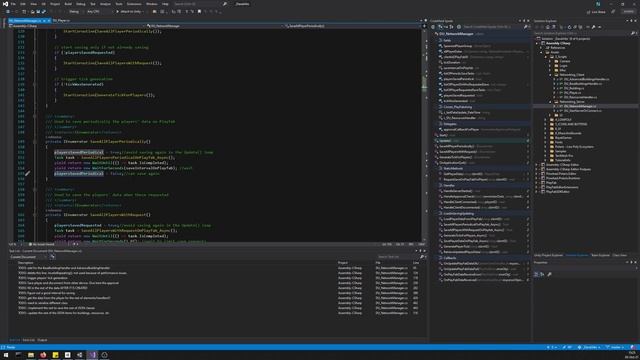The image size is (640, 360).
Task: Switch to the Class View tab
Action: pyautogui.click(x=620, y=256)
